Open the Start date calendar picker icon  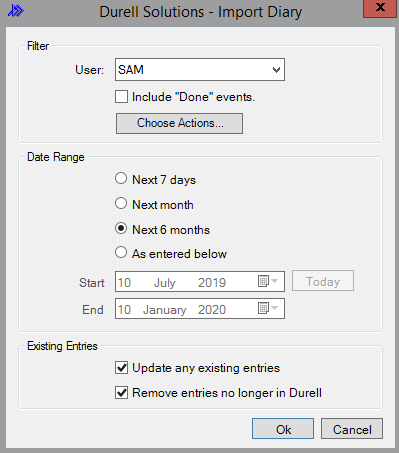click(x=268, y=281)
